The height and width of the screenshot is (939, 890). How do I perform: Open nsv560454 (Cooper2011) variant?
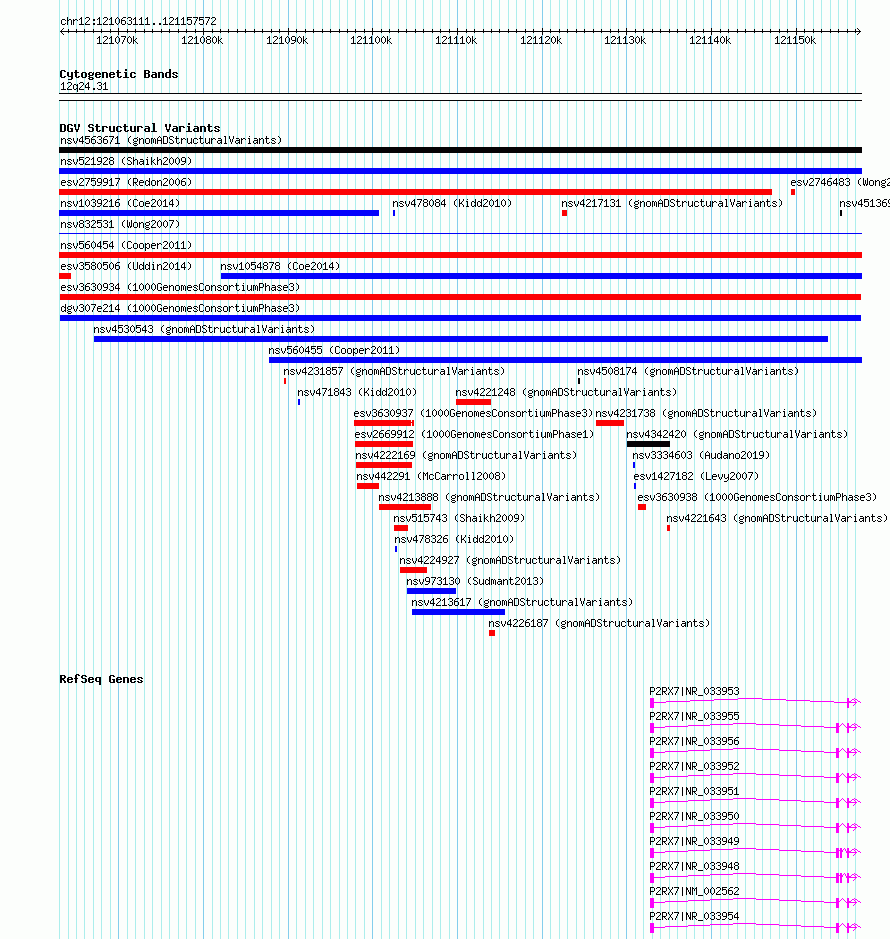(x=126, y=245)
